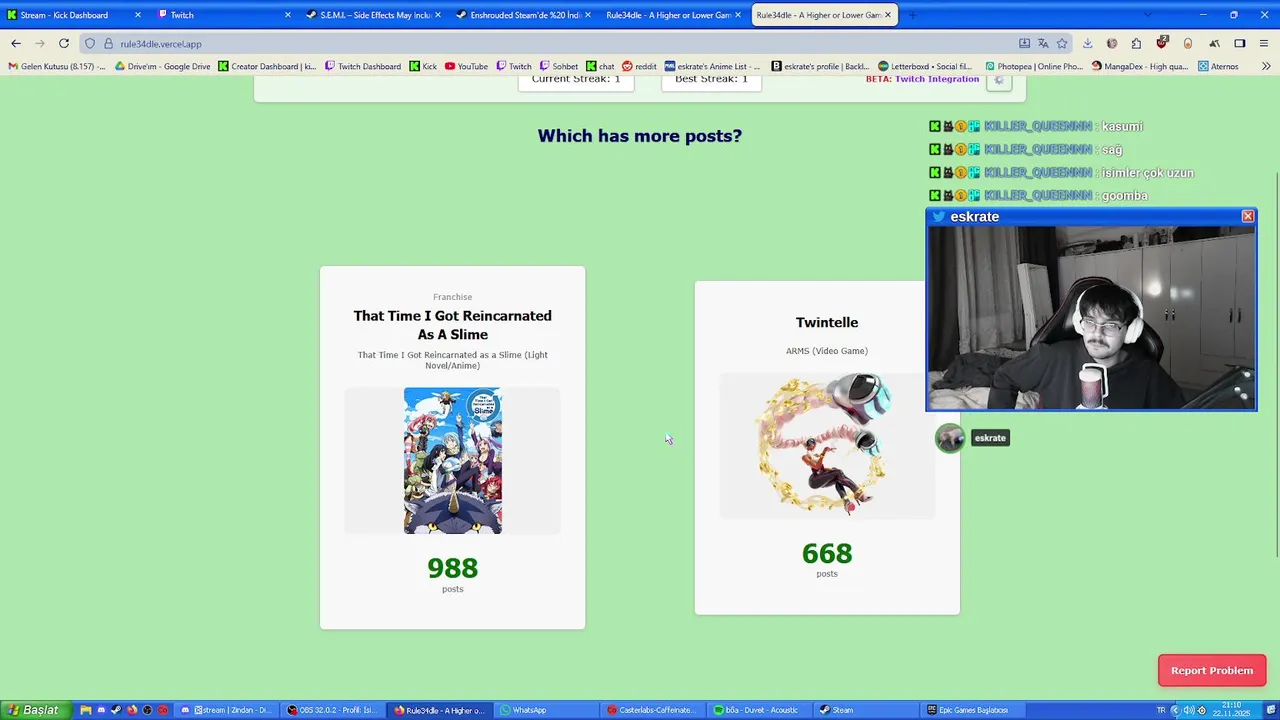1280x720 pixels.
Task: Open the Steam taskbar window
Action: pyautogui.click(x=867, y=710)
